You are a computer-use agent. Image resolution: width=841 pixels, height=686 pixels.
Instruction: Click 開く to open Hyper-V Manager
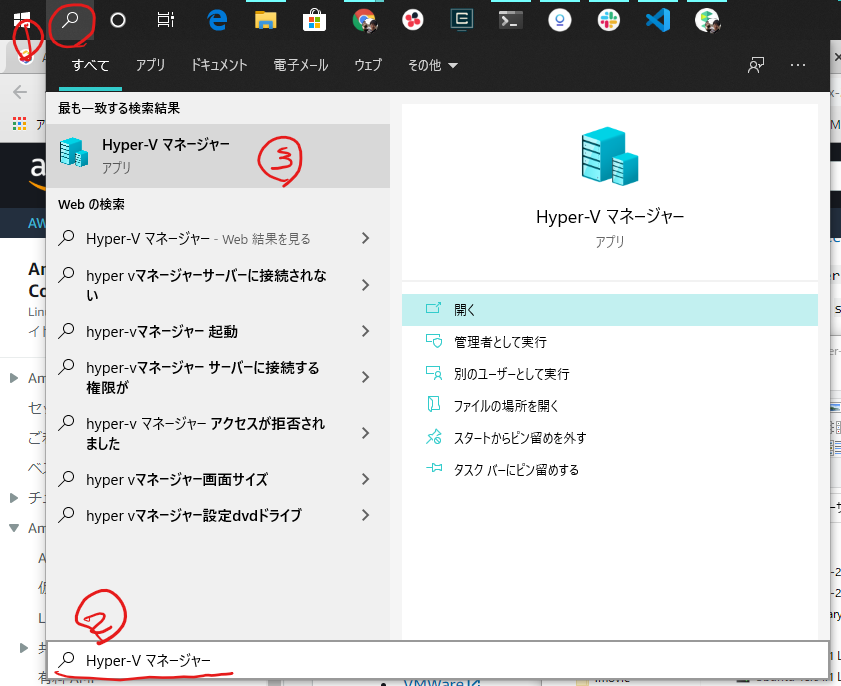click(x=610, y=309)
